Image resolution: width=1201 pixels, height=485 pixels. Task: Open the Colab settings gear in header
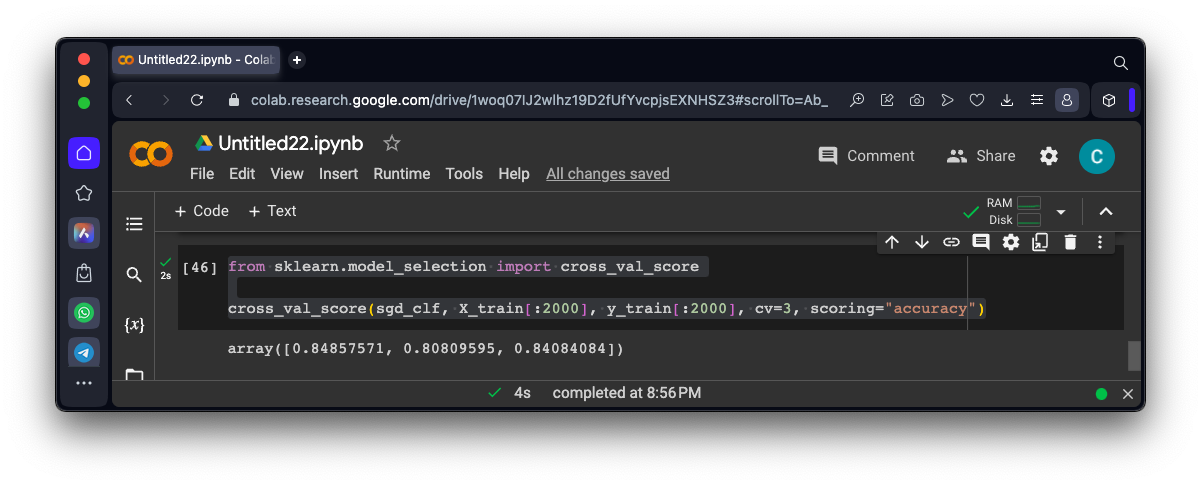tap(1049, 156)
